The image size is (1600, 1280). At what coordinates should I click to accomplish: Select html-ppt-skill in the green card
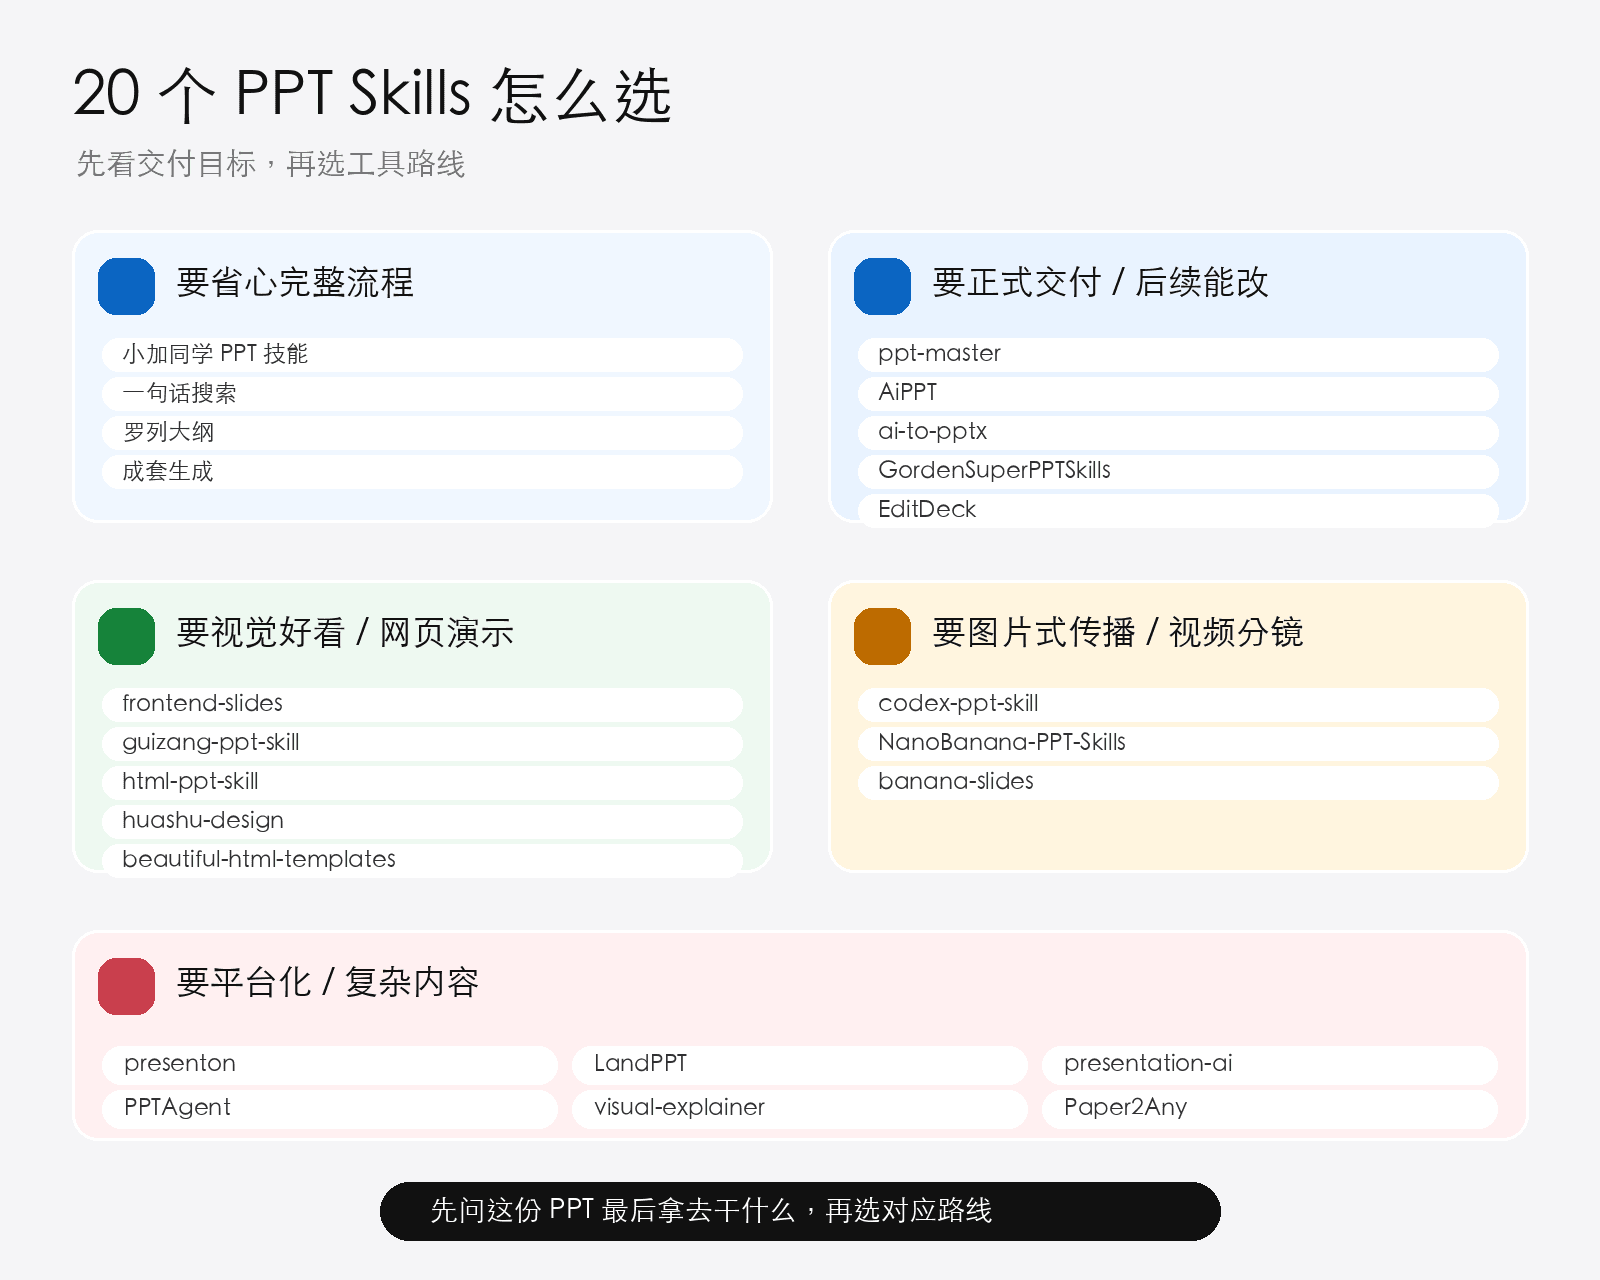422,782
